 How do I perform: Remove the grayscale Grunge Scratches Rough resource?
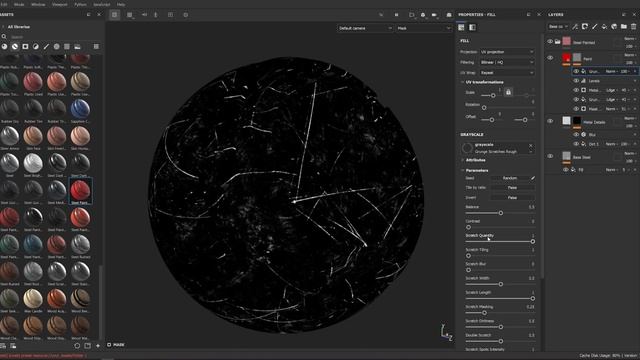click(531, 145)
